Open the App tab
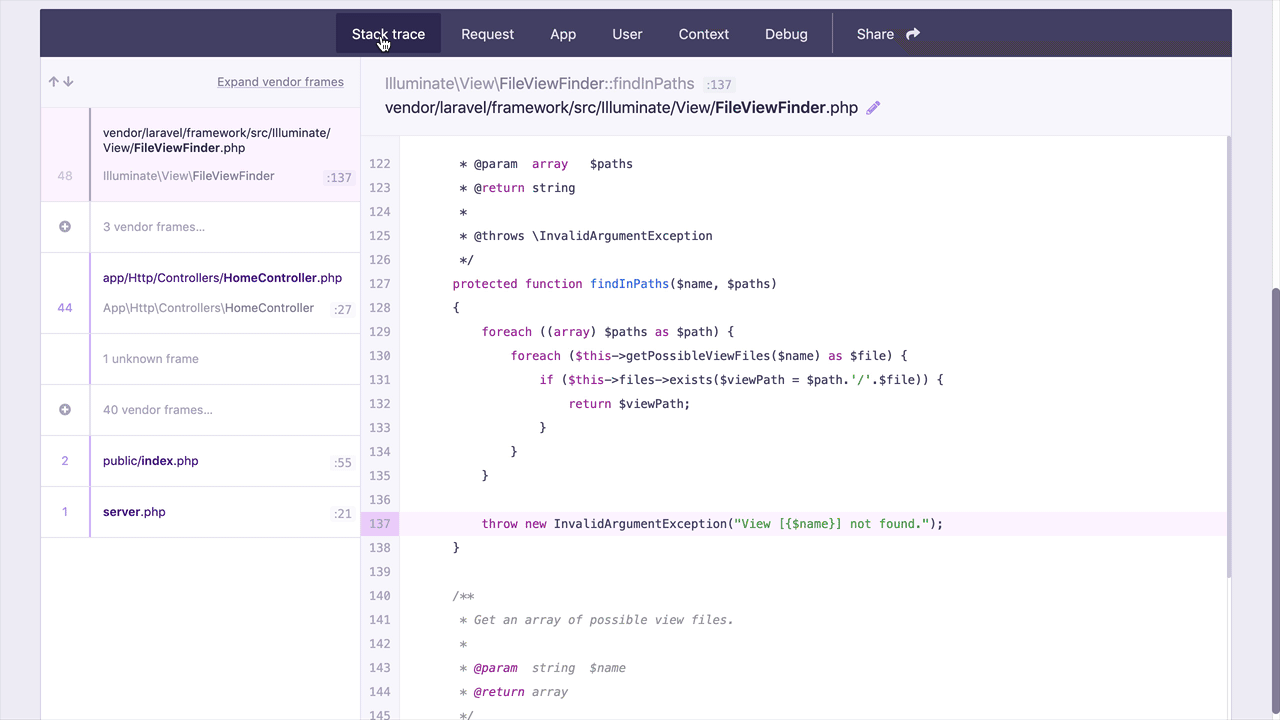Viewport: 1280px width, 720px height. 562,33
